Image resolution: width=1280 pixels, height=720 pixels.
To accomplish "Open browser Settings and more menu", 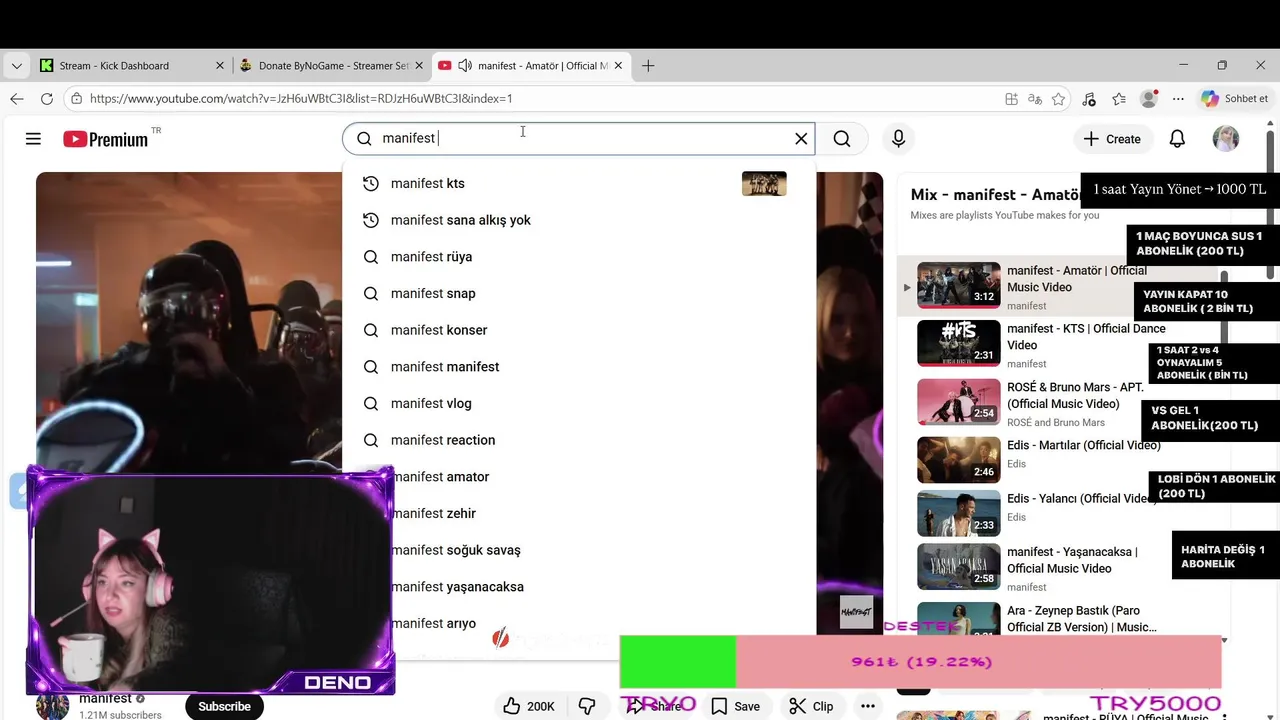I will (x=1178, y=99).
